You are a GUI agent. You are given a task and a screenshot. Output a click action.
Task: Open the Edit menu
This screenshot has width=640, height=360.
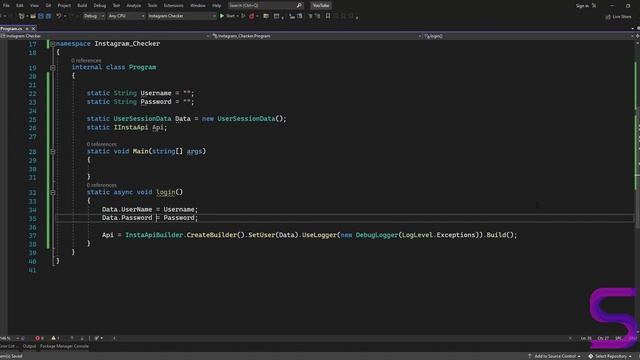[x=20, y=6]
